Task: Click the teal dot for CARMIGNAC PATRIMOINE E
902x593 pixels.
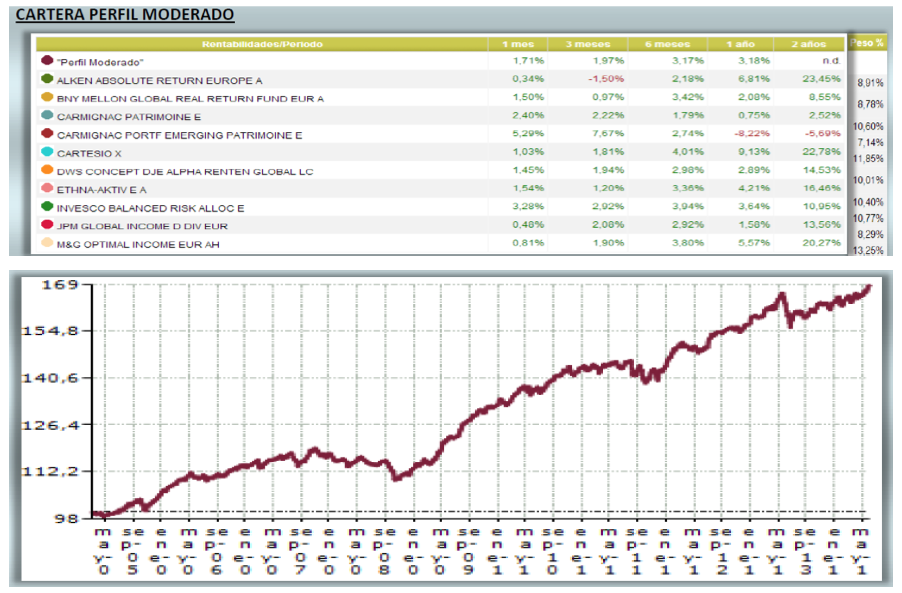Action: tap(47, 116)
